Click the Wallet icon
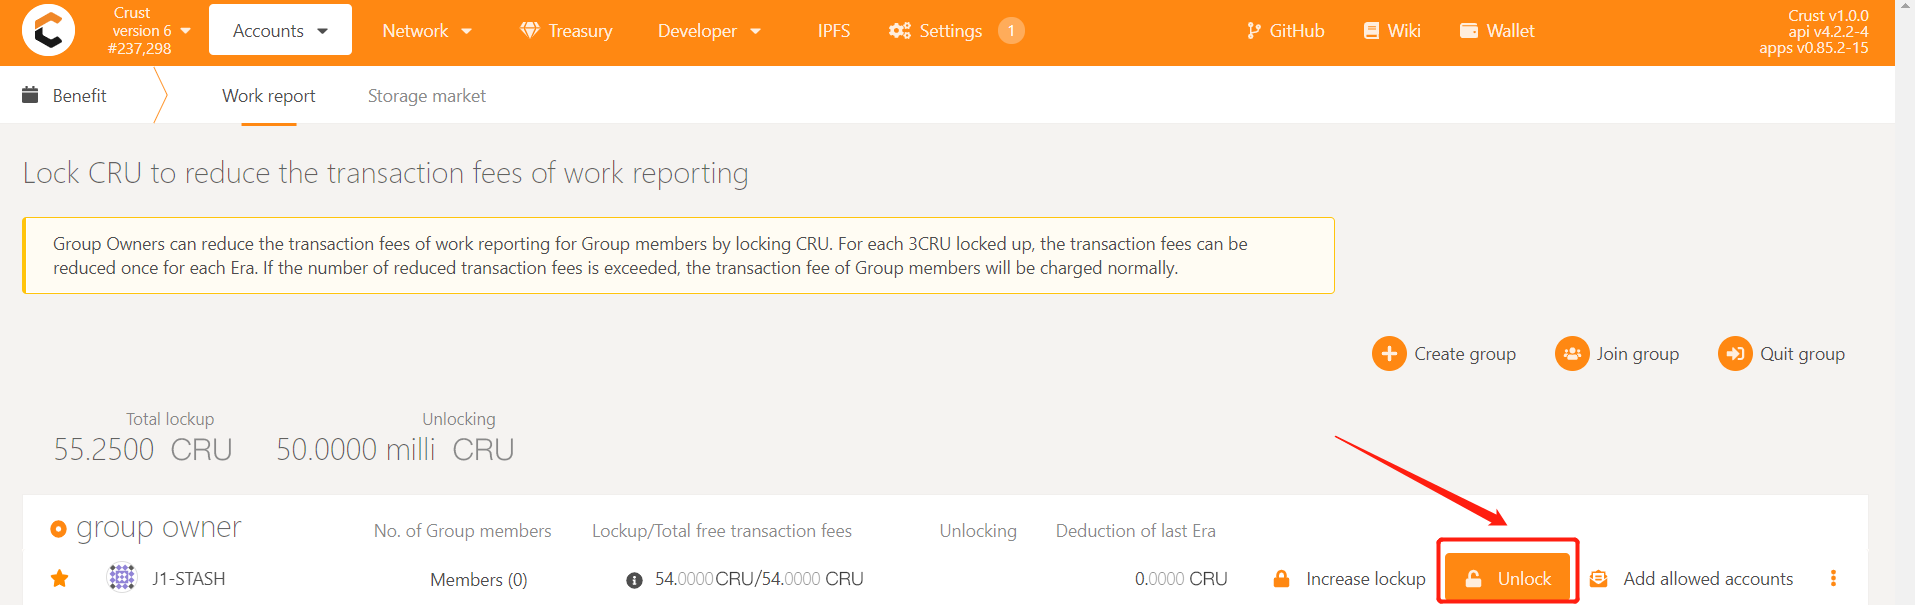The width and height of the screenshot is (1915, 605). pos(1469,31)
